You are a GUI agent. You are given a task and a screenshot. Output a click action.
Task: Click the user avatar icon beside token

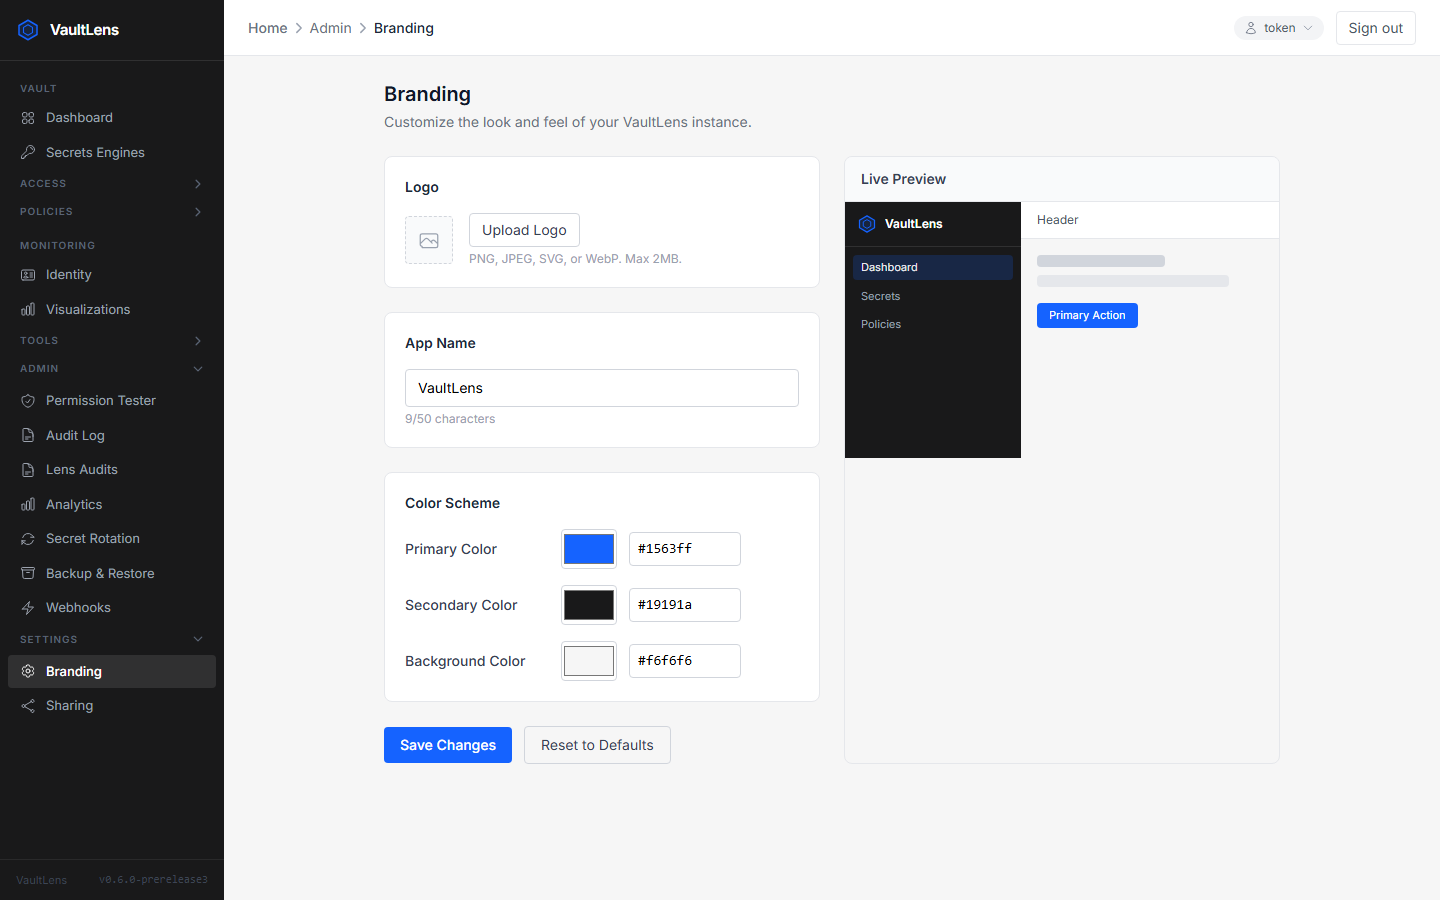coord(1251,28)
